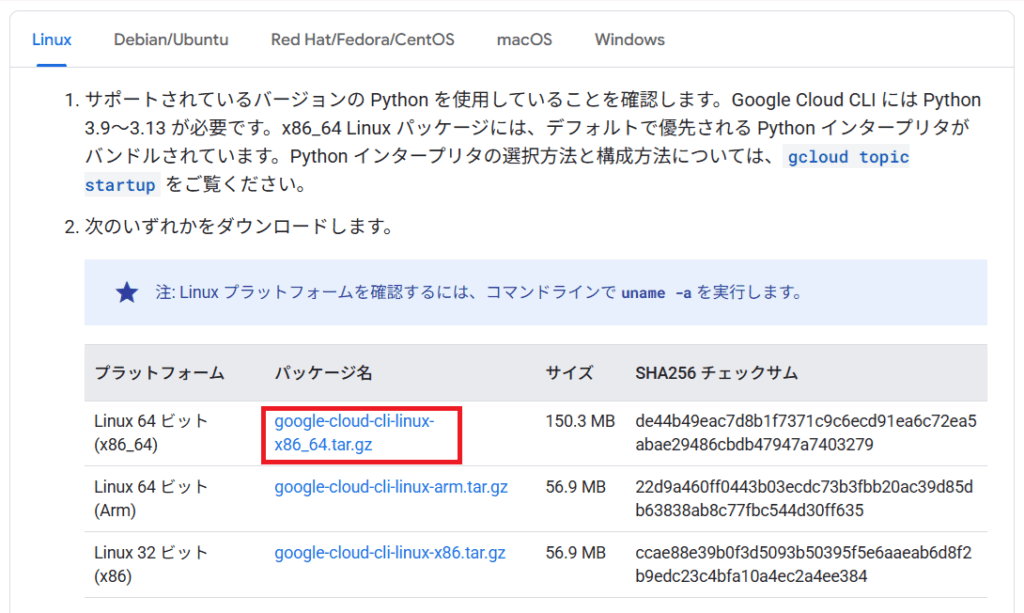This screenshot has width=1024, height=613.
Task: Download google-cloud-cli-linux-x86_64.tar.gz package
Action: point(354,433)
